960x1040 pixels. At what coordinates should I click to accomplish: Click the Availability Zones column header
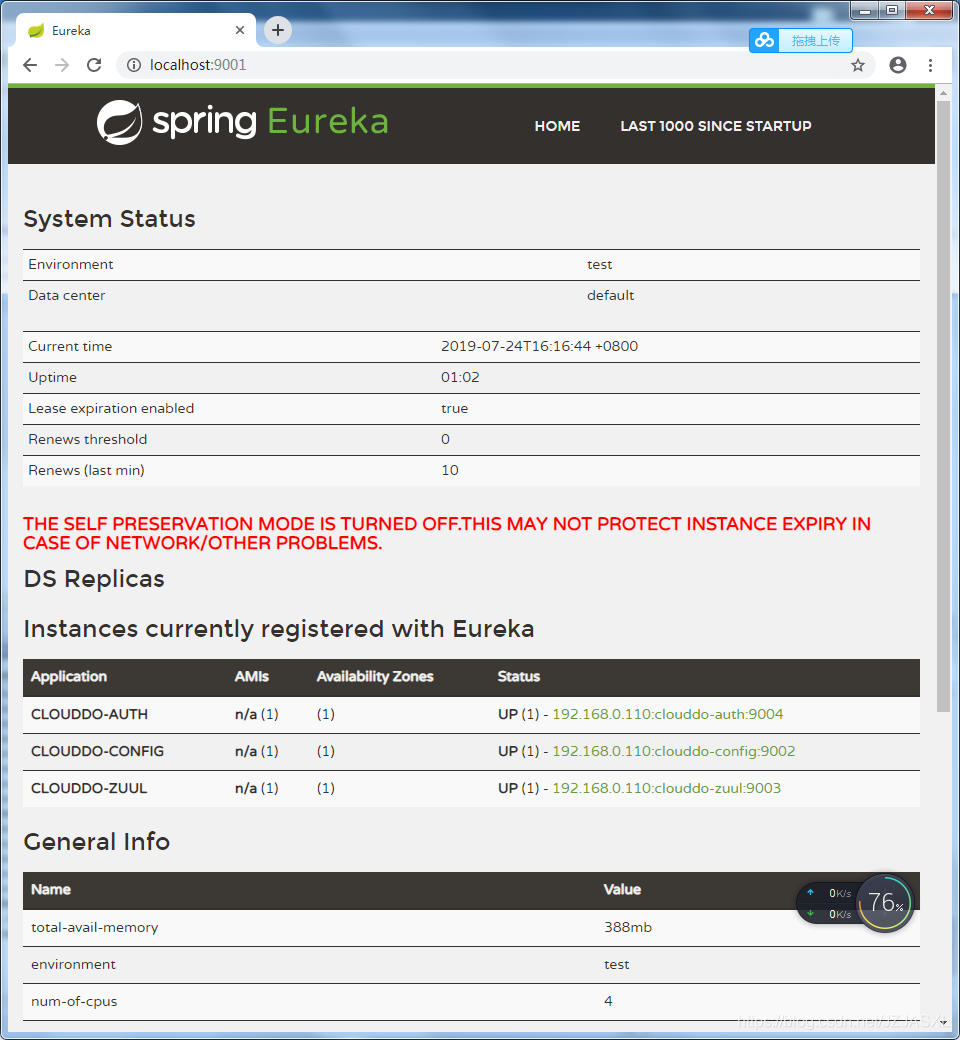pos(375,677)
